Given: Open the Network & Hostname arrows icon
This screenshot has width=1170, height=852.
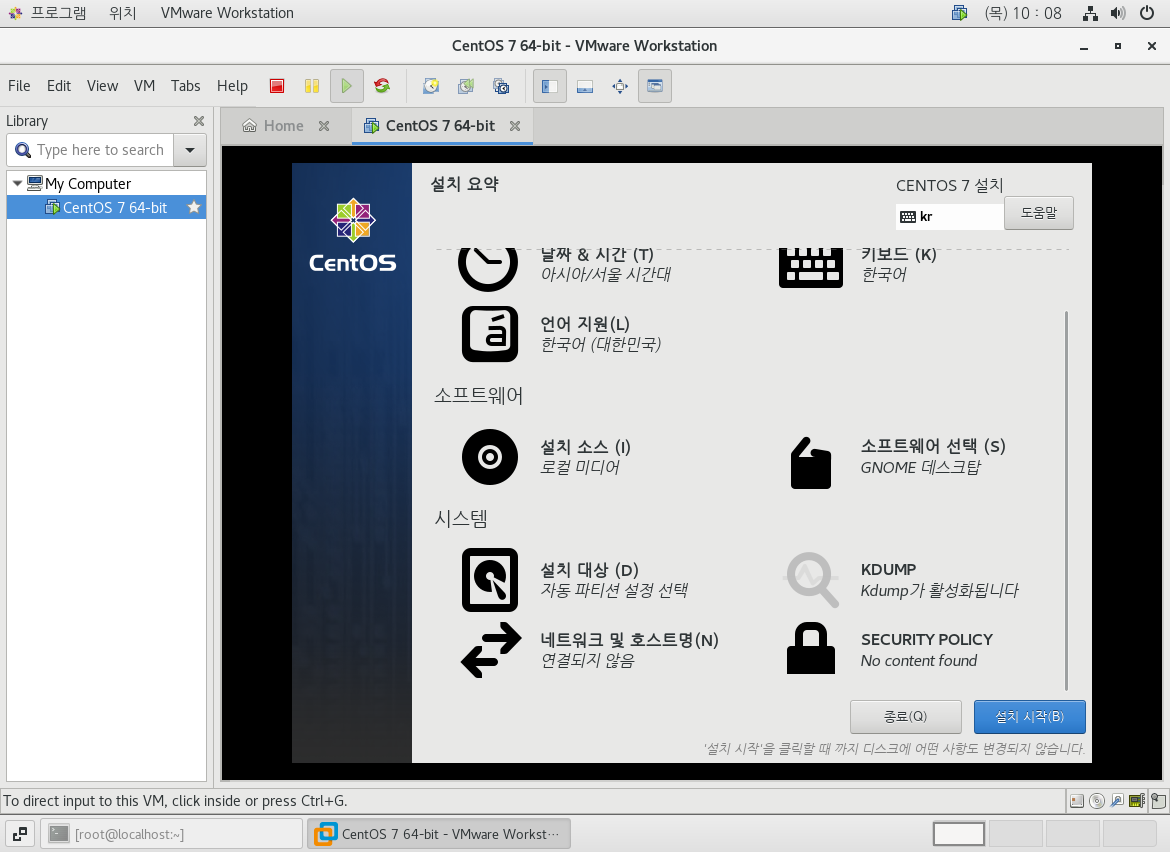Looking at the screenshot, I should [x=490, y=650].
